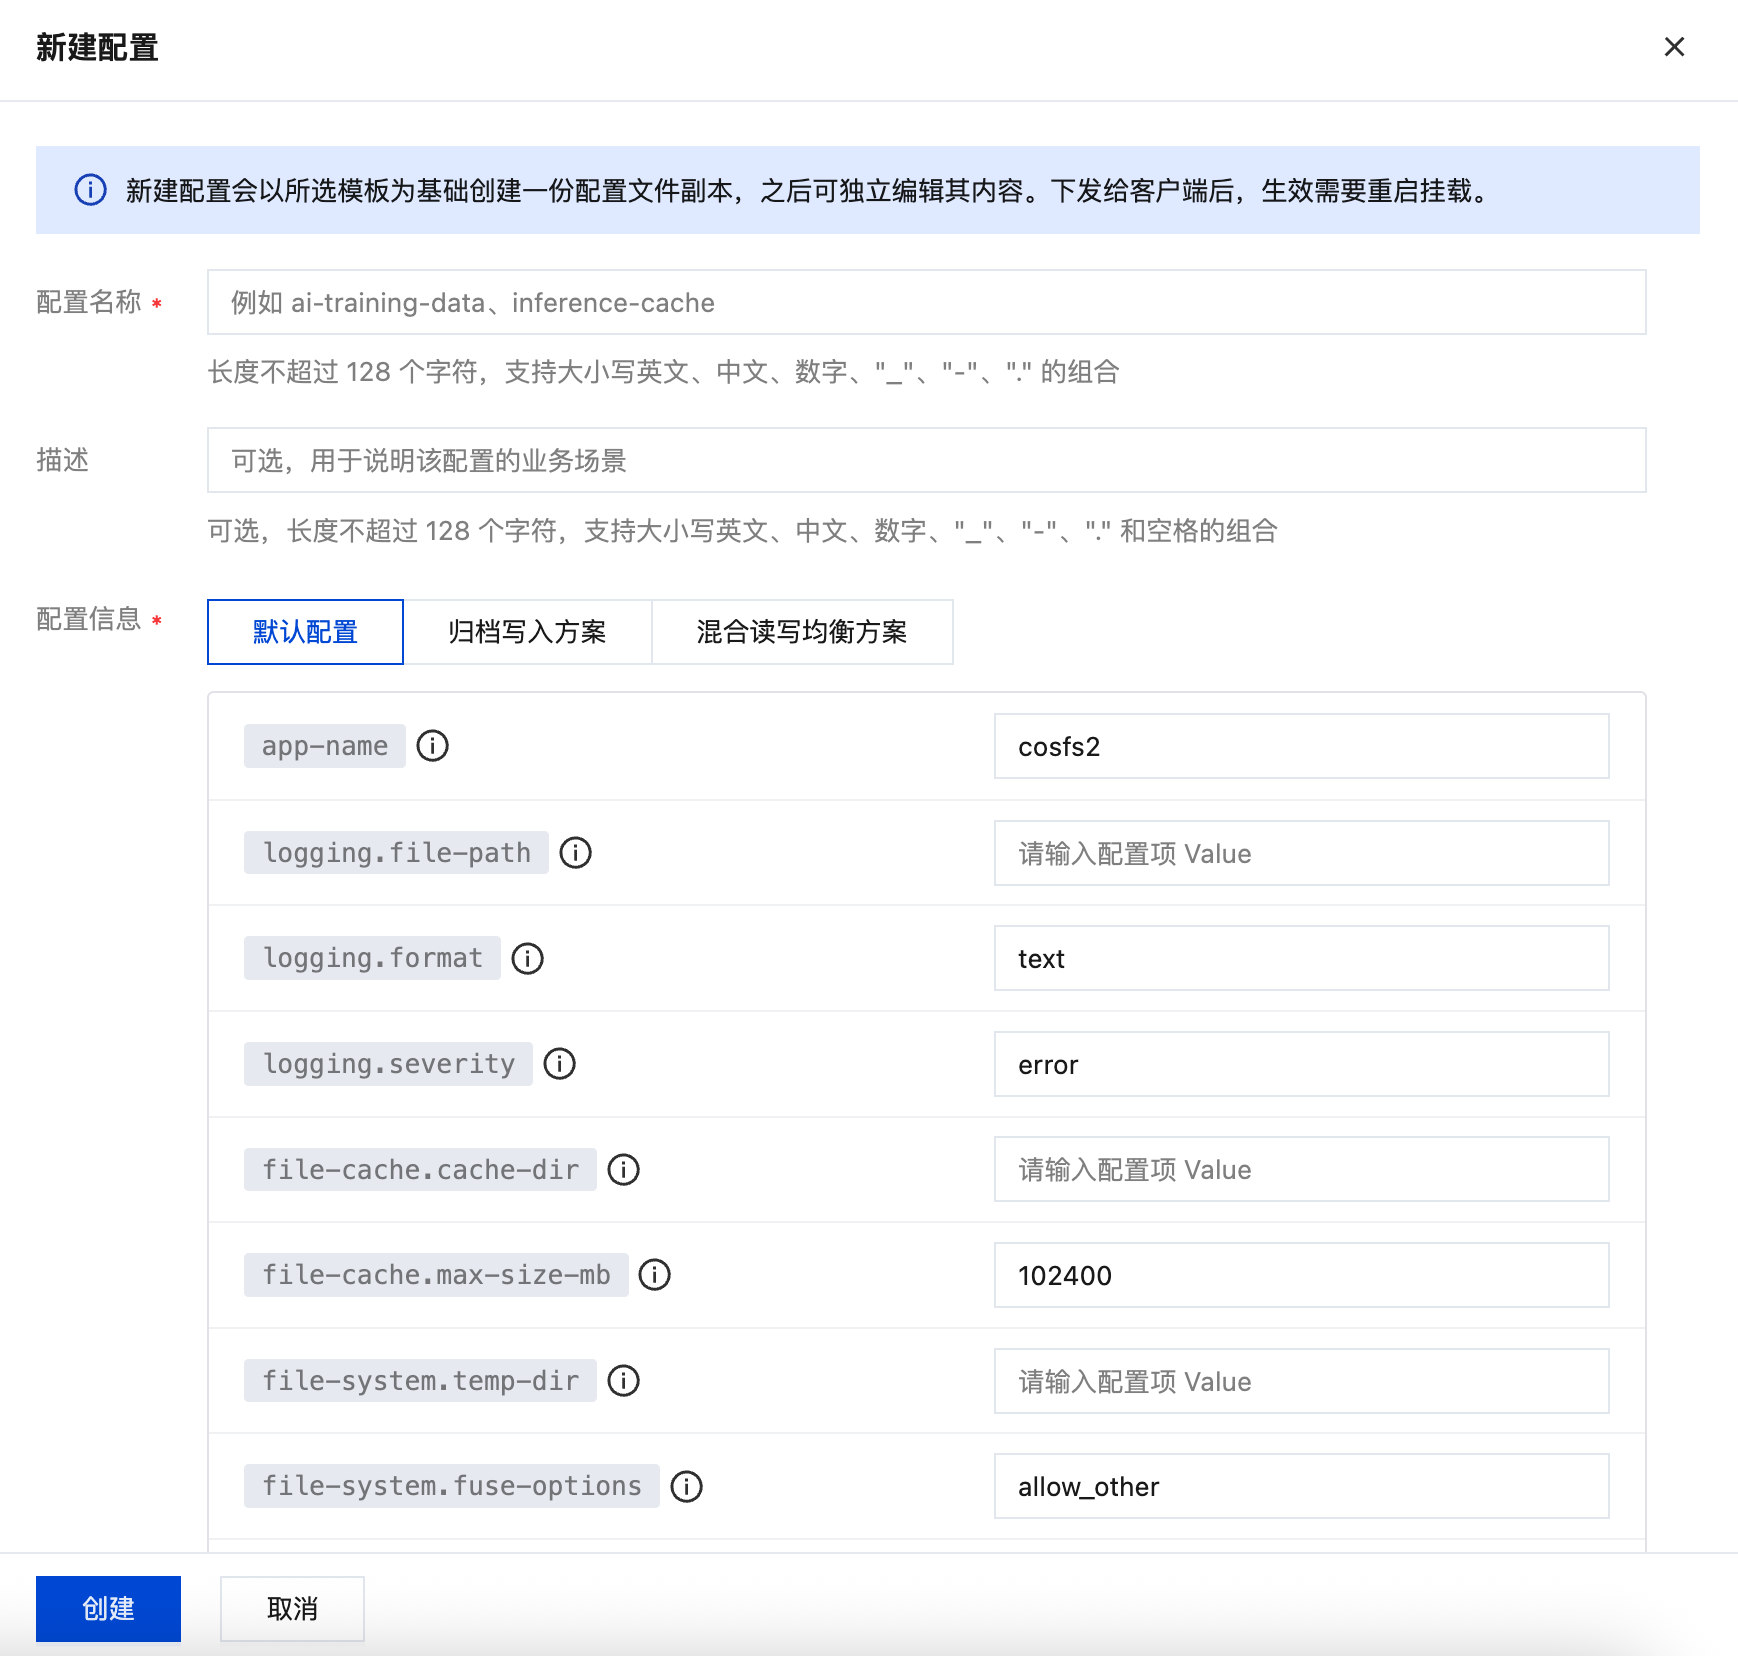The image size is (1738, 1656).
Task: Edit the logging.severity value error
Action: tap(1301, 1064)
